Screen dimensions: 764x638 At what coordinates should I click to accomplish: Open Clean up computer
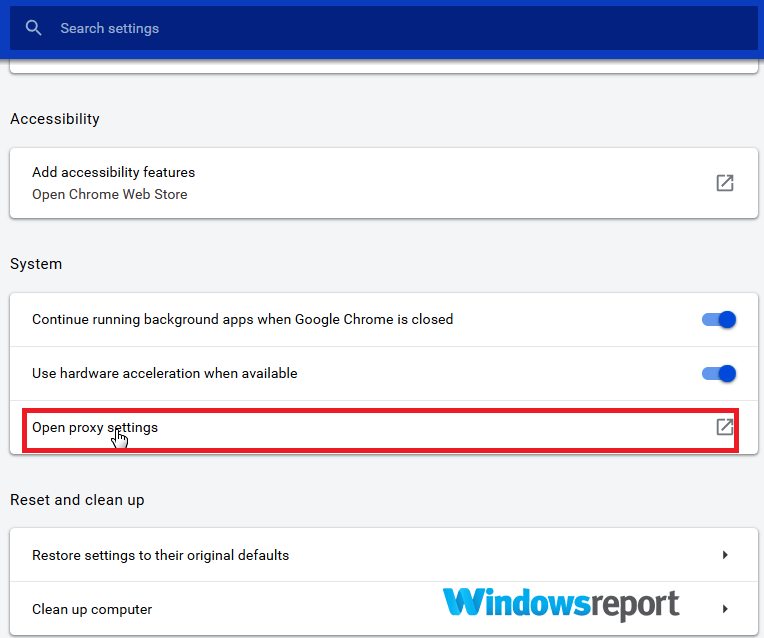383,609
